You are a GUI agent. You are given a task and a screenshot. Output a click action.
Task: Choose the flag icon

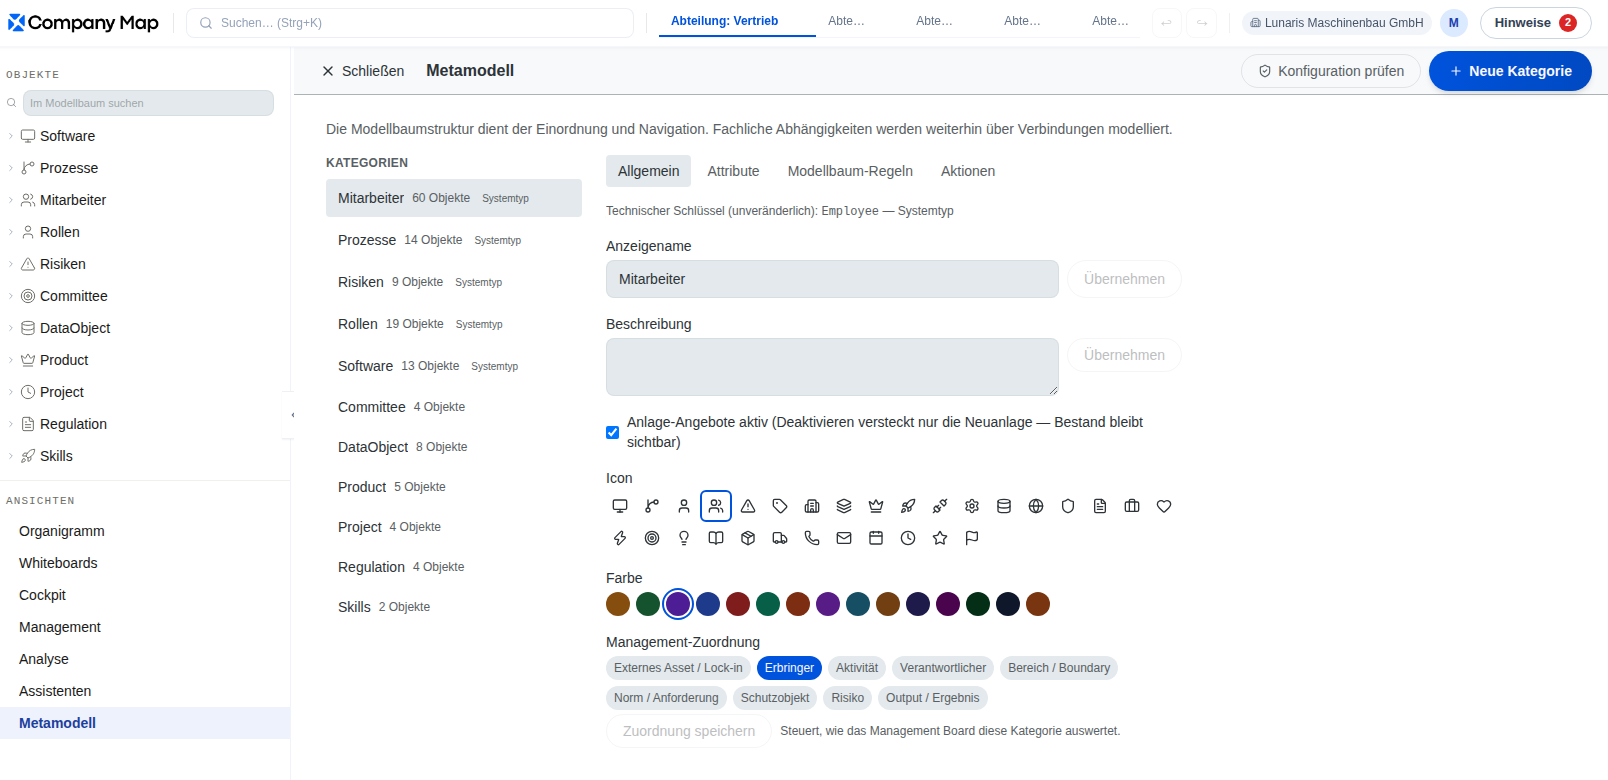pos(972,538)
